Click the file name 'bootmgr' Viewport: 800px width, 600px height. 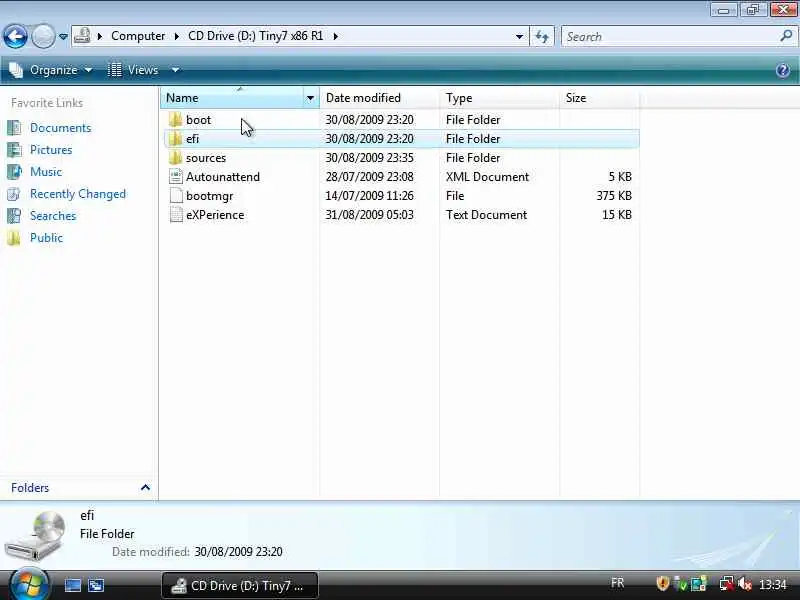[210, 196]
